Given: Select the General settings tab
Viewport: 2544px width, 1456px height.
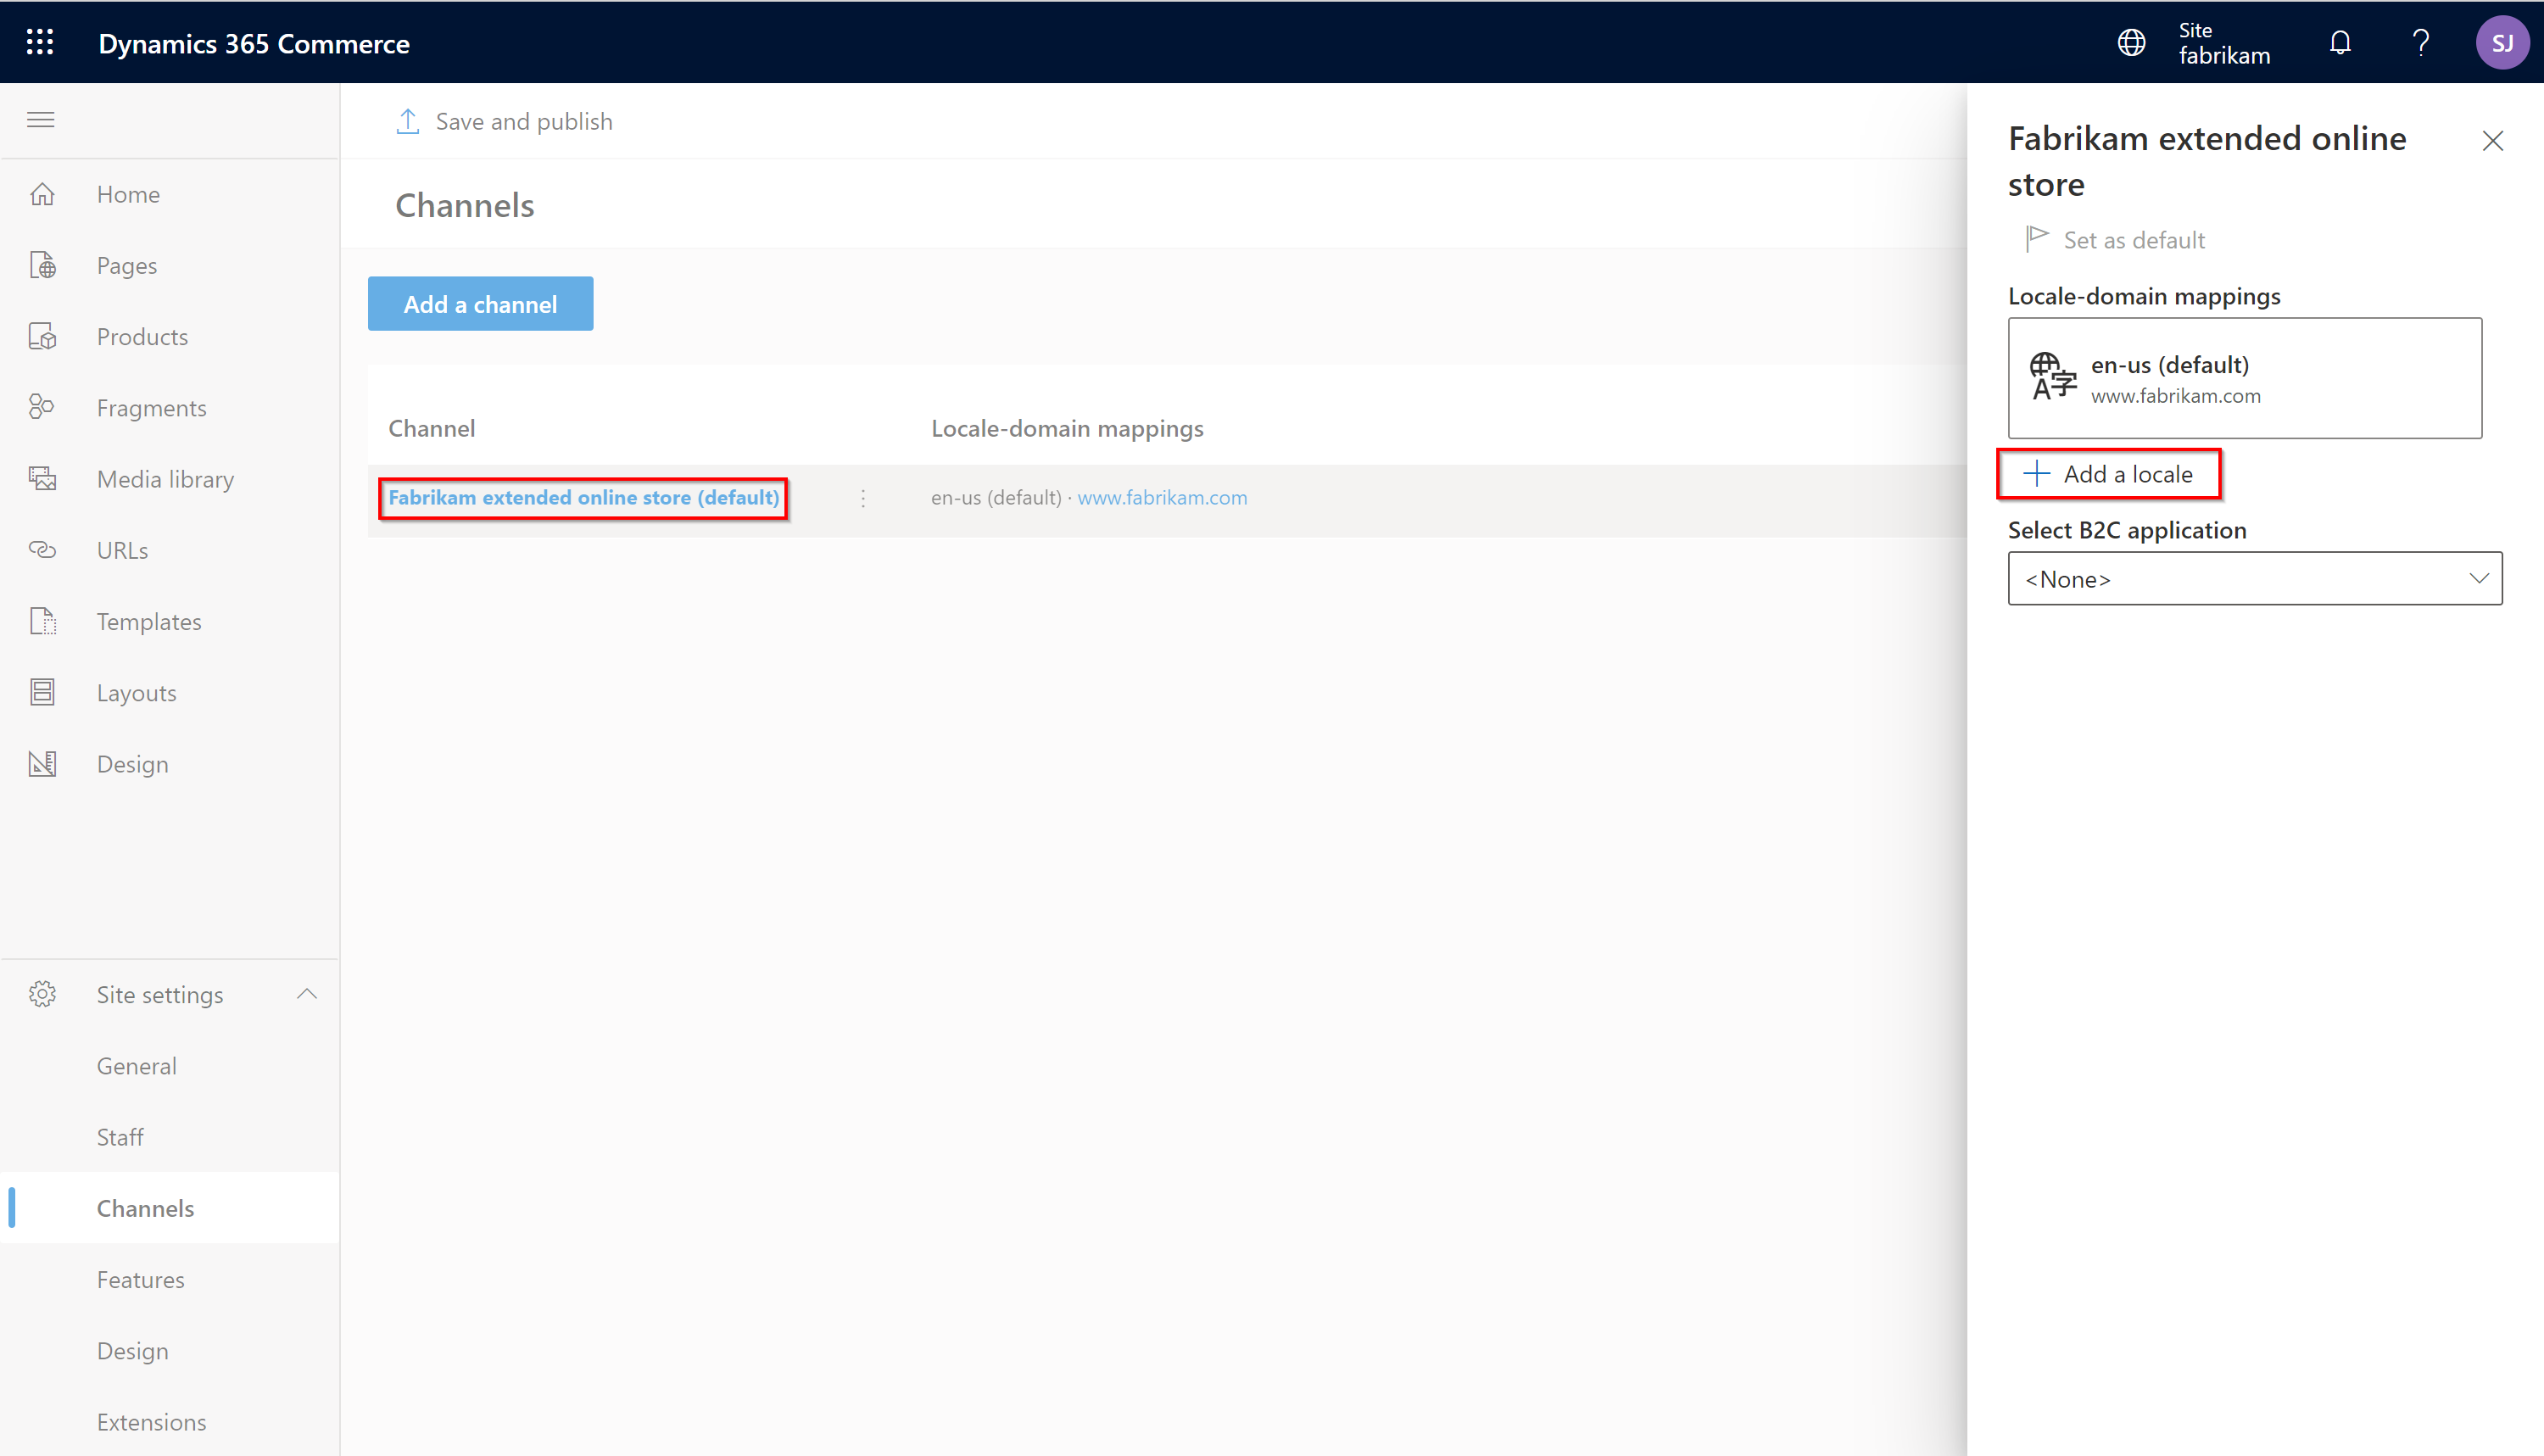Looking at the screenshot, I should tap(135, 1064).
